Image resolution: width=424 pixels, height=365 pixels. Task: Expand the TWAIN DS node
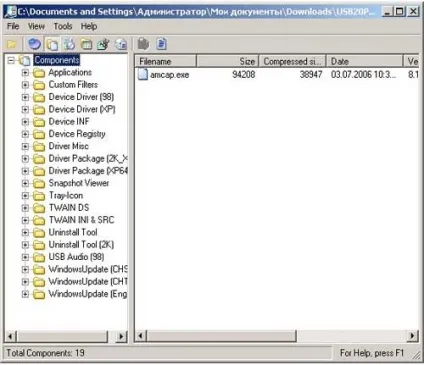(x=25, y=208)
